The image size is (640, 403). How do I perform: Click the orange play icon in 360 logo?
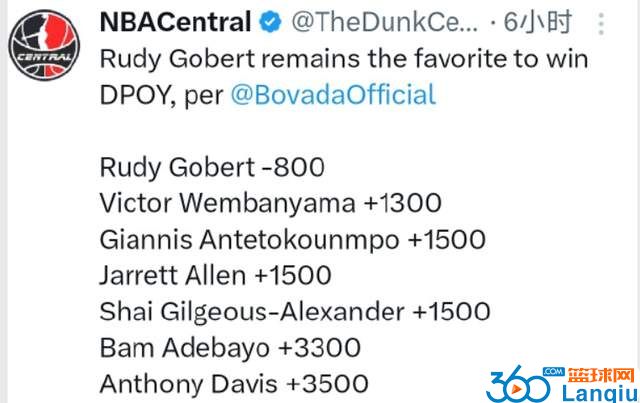516,389
